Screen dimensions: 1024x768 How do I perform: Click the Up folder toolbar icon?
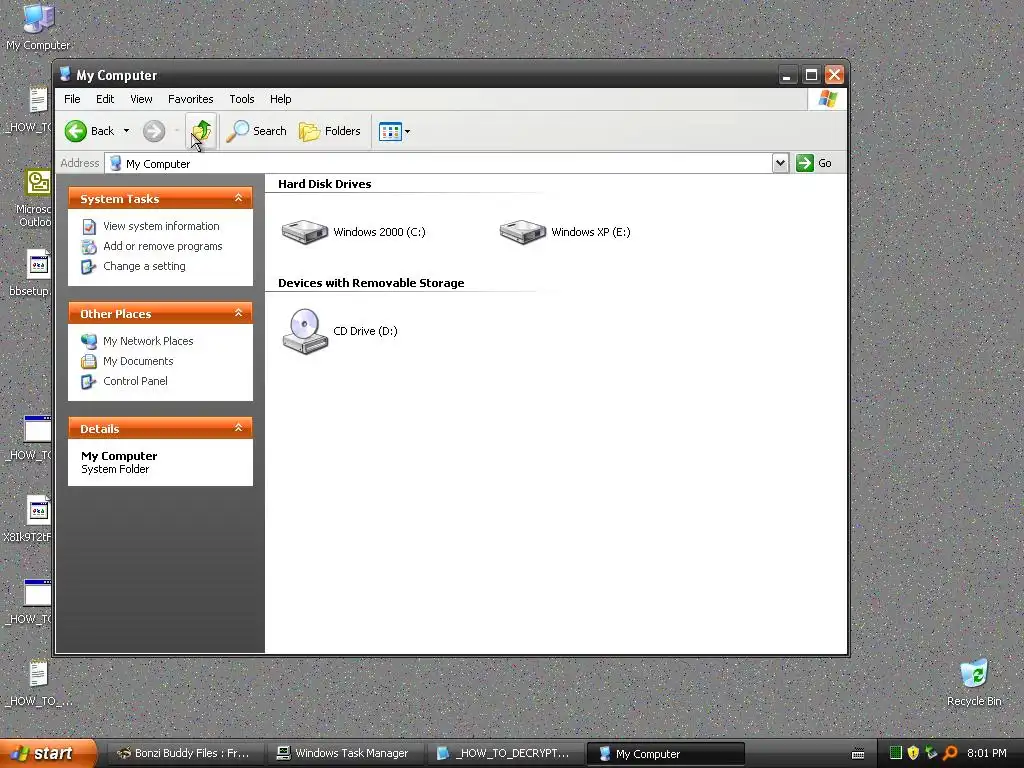(201, 131)
